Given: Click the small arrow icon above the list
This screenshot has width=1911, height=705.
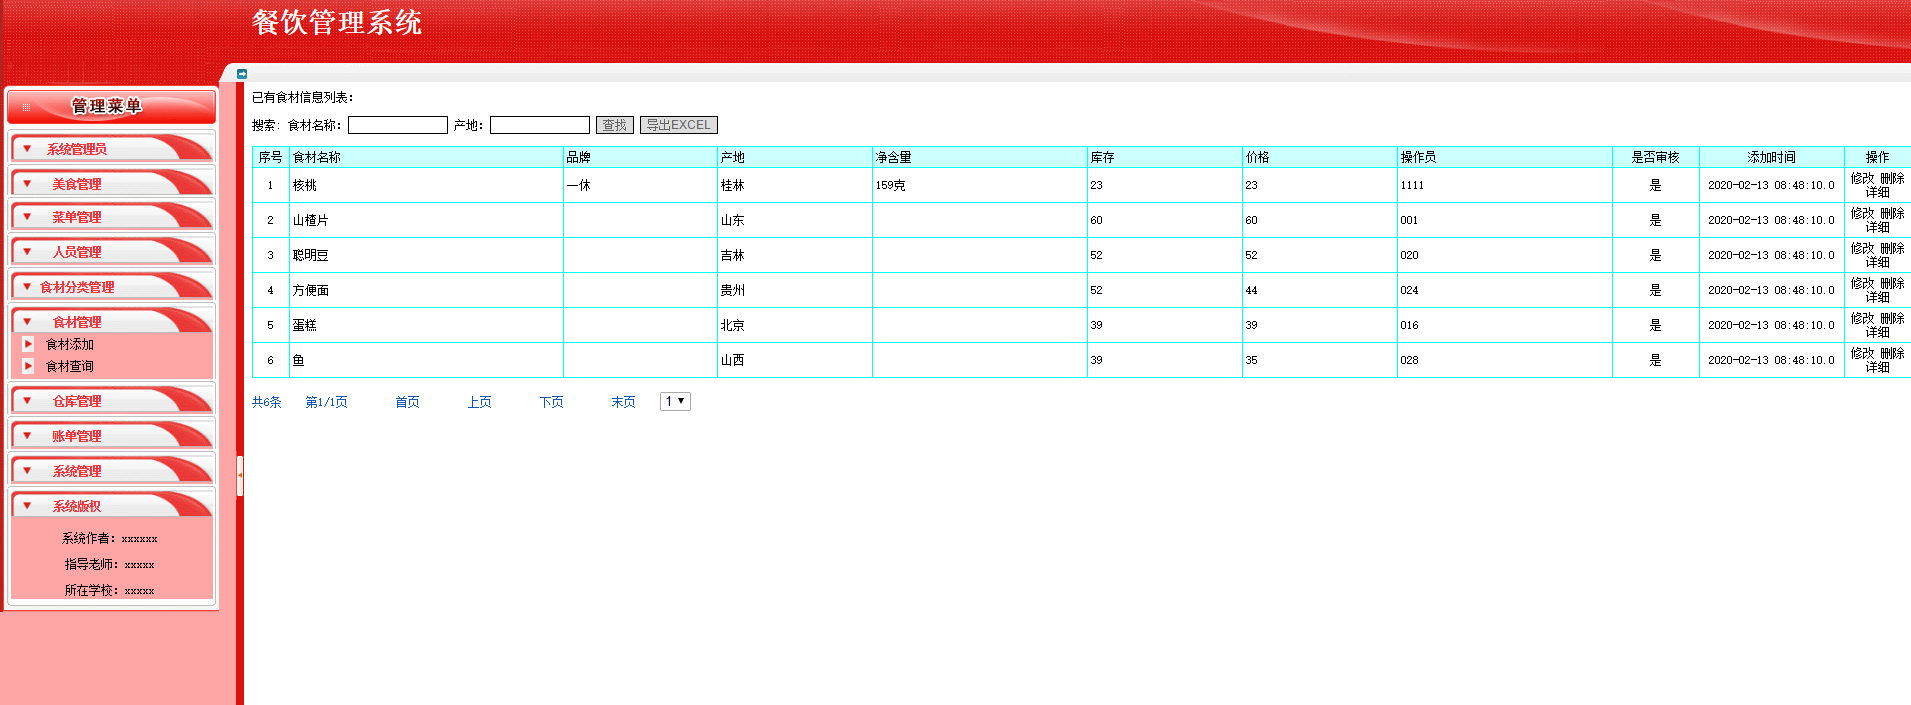Looking at the screenshot, I should point(242,74).
